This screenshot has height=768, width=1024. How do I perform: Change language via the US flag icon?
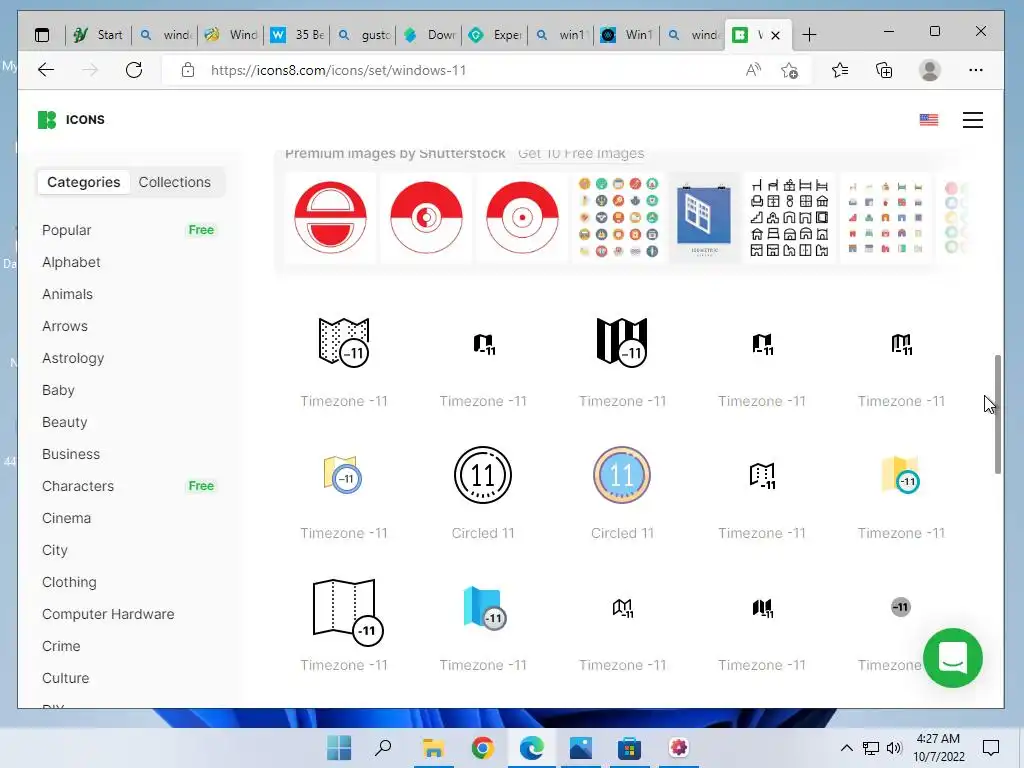[929, 120]
